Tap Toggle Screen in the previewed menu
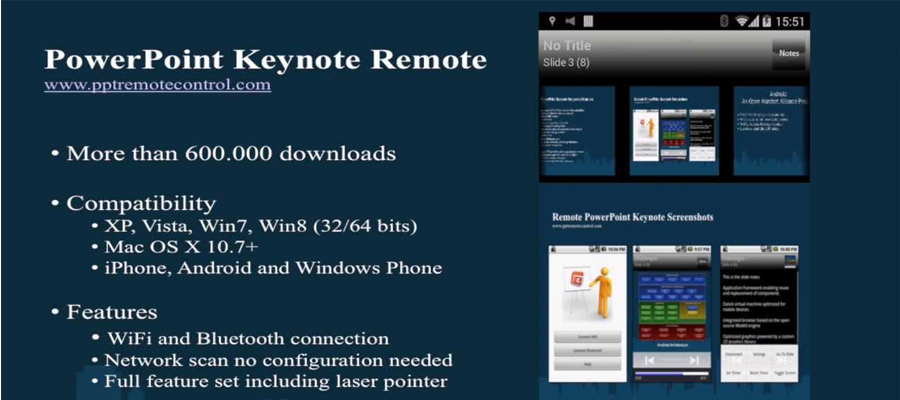The height and width of the screenshot is (400, 900). click(x=783, y=372)
